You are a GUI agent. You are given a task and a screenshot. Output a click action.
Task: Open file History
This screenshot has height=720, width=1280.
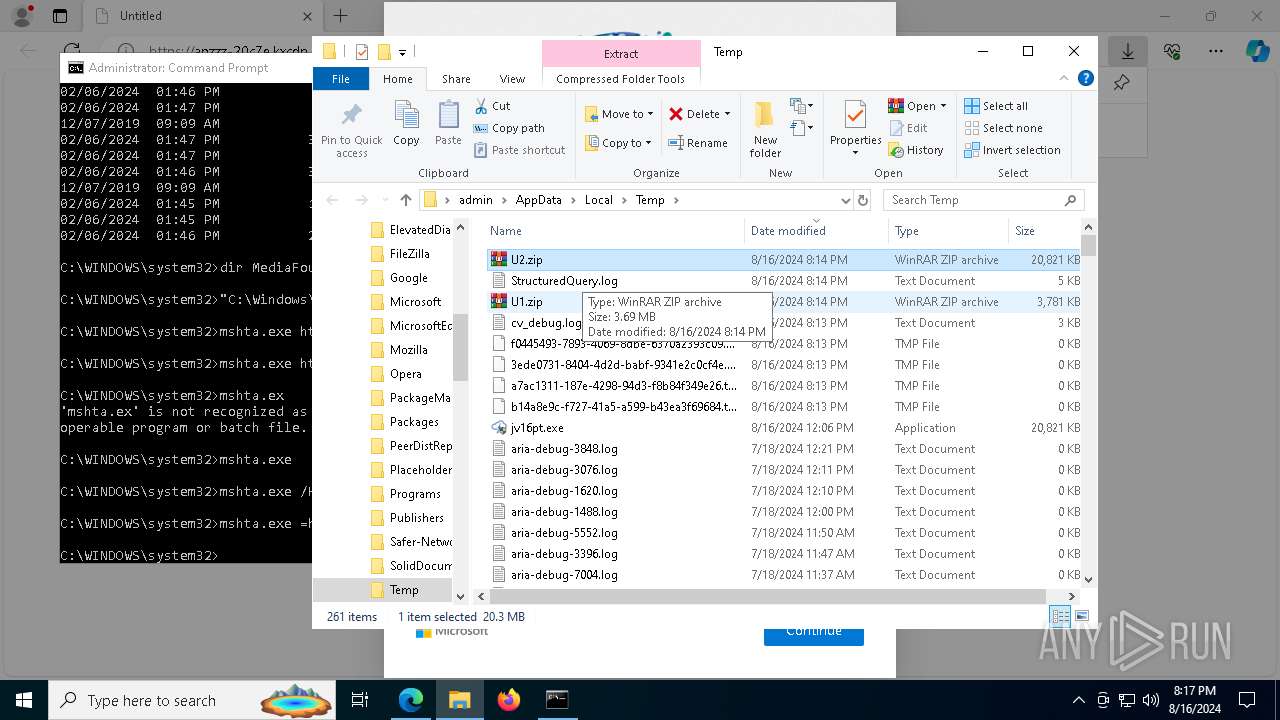tap(915, 150)
